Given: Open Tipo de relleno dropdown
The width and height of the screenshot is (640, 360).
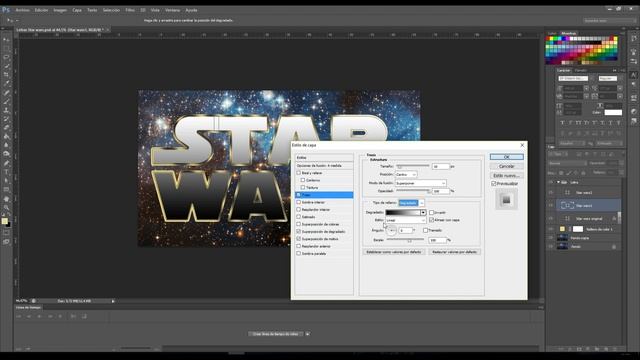Looking at the screenshot, I should pyautogui.click(x=411, y=203).
